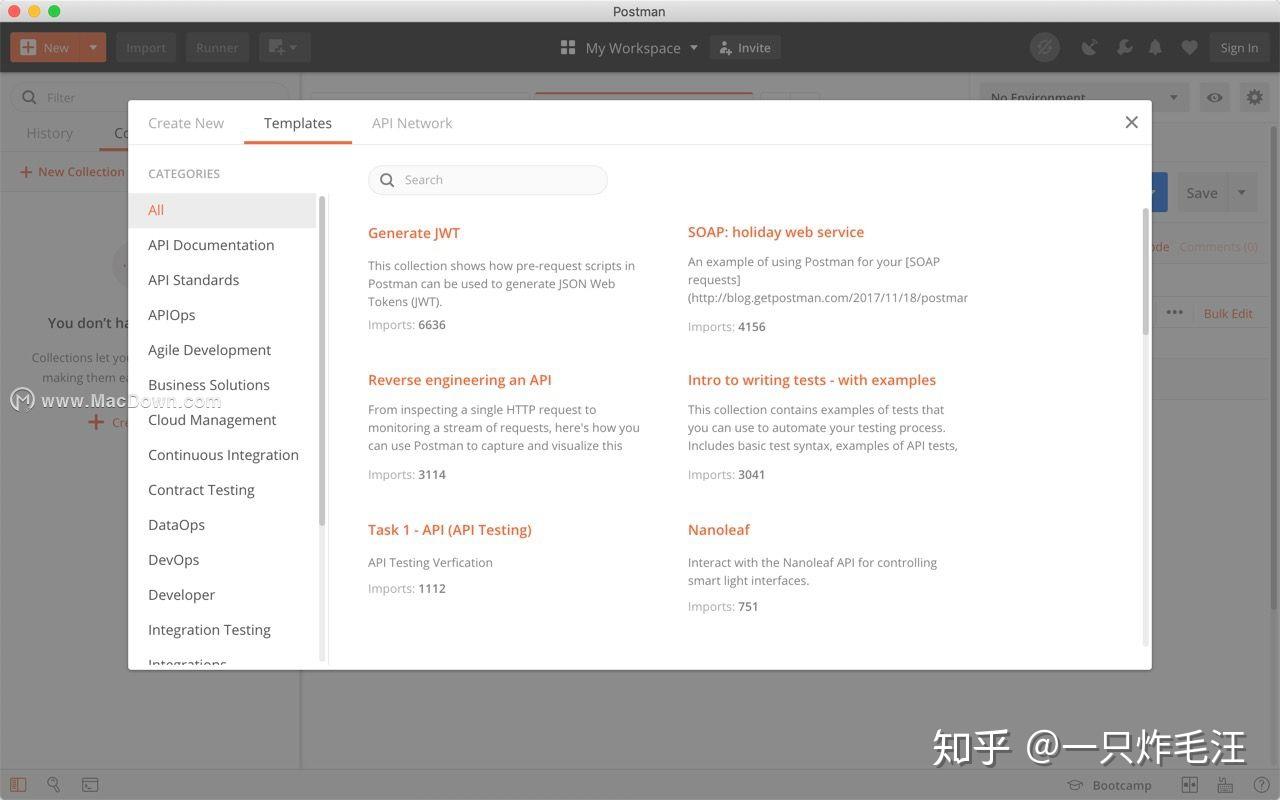Toggle sidebar visibility in status bar
The width and height of the screenshot is (1280, 800).
click(18, 785)
